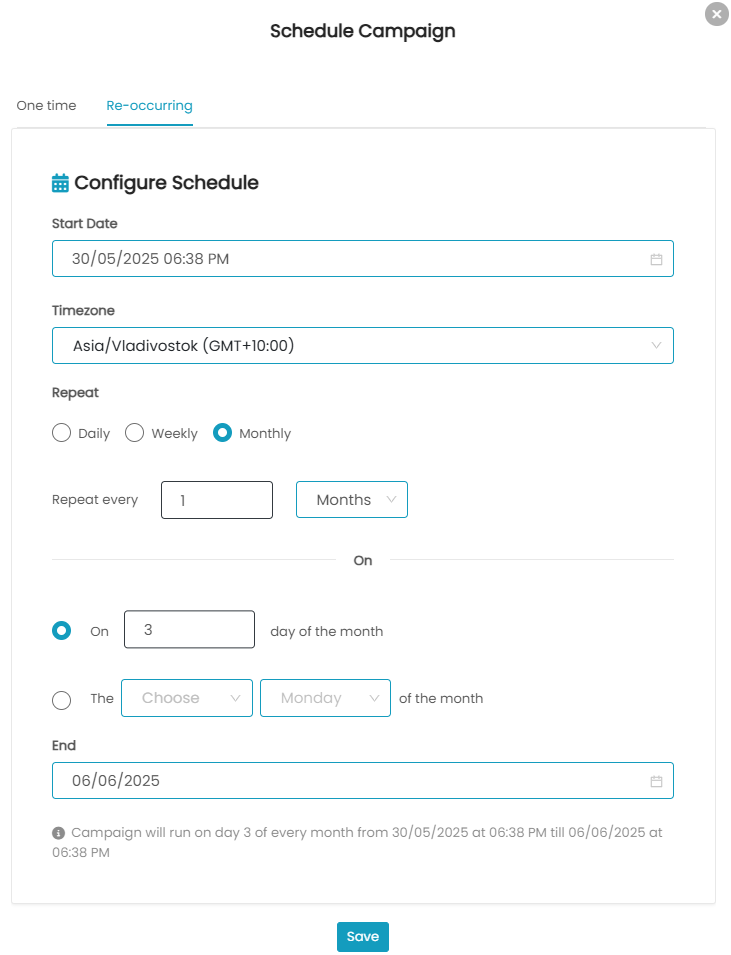Open the Choose ordinal dropdown

[x=187, y=698]
